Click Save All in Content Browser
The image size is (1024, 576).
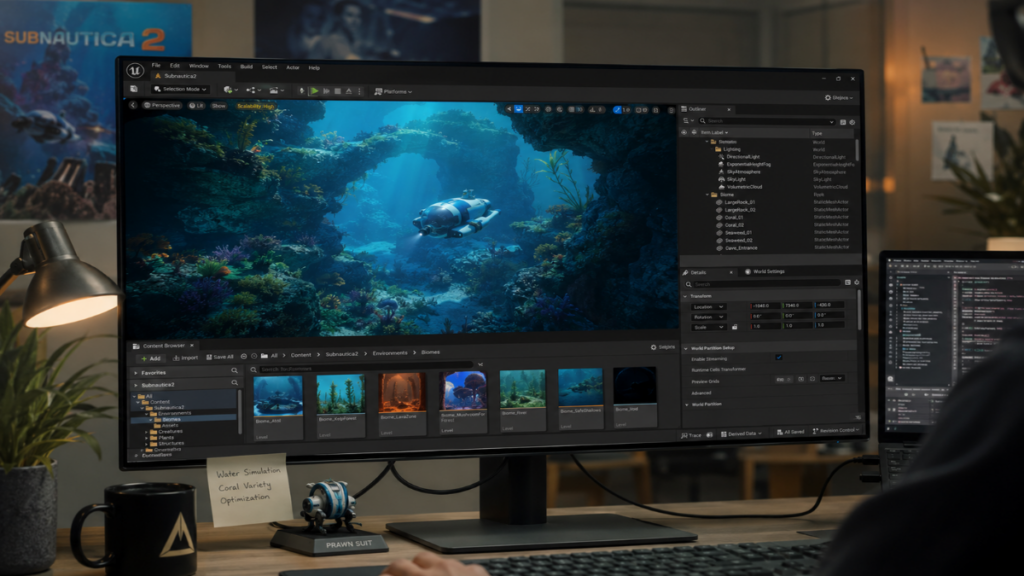[x=219, y=357]
